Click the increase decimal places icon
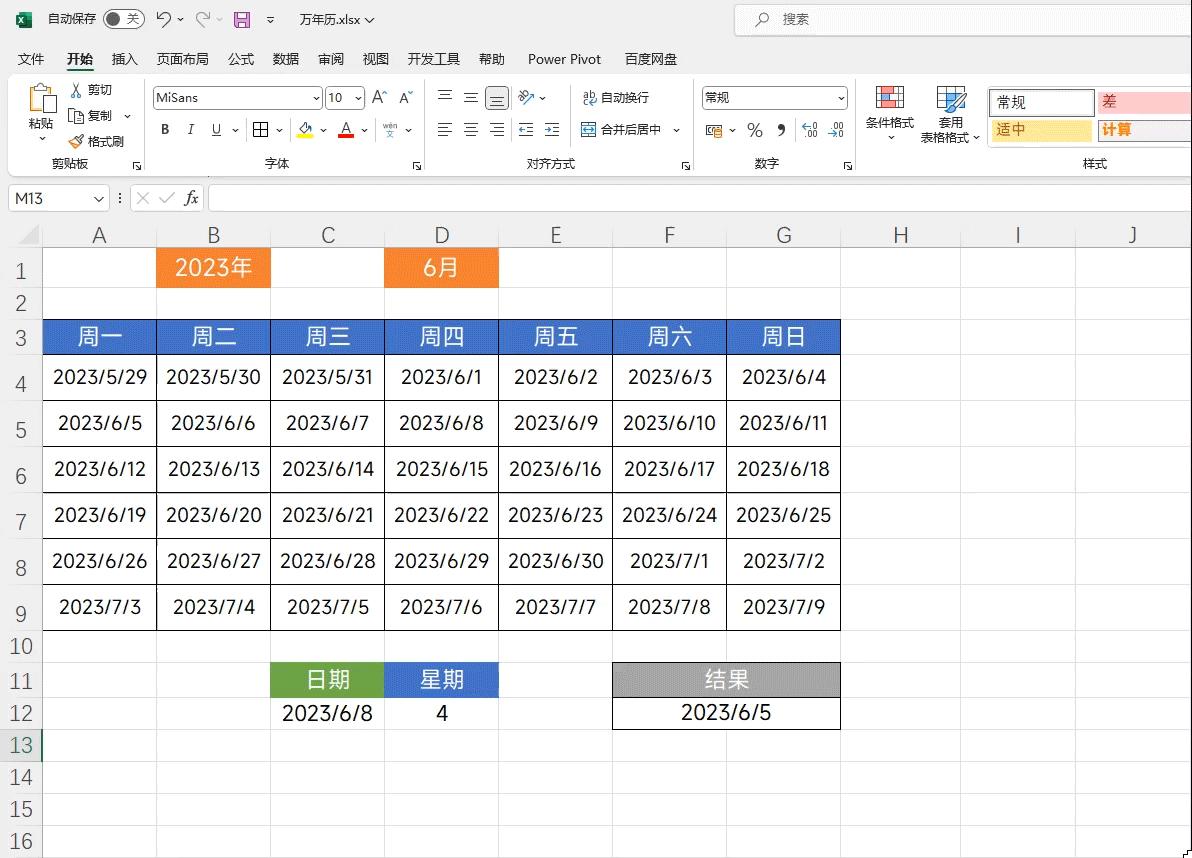This screenshot has width=1192, height=858. [808, 129]
